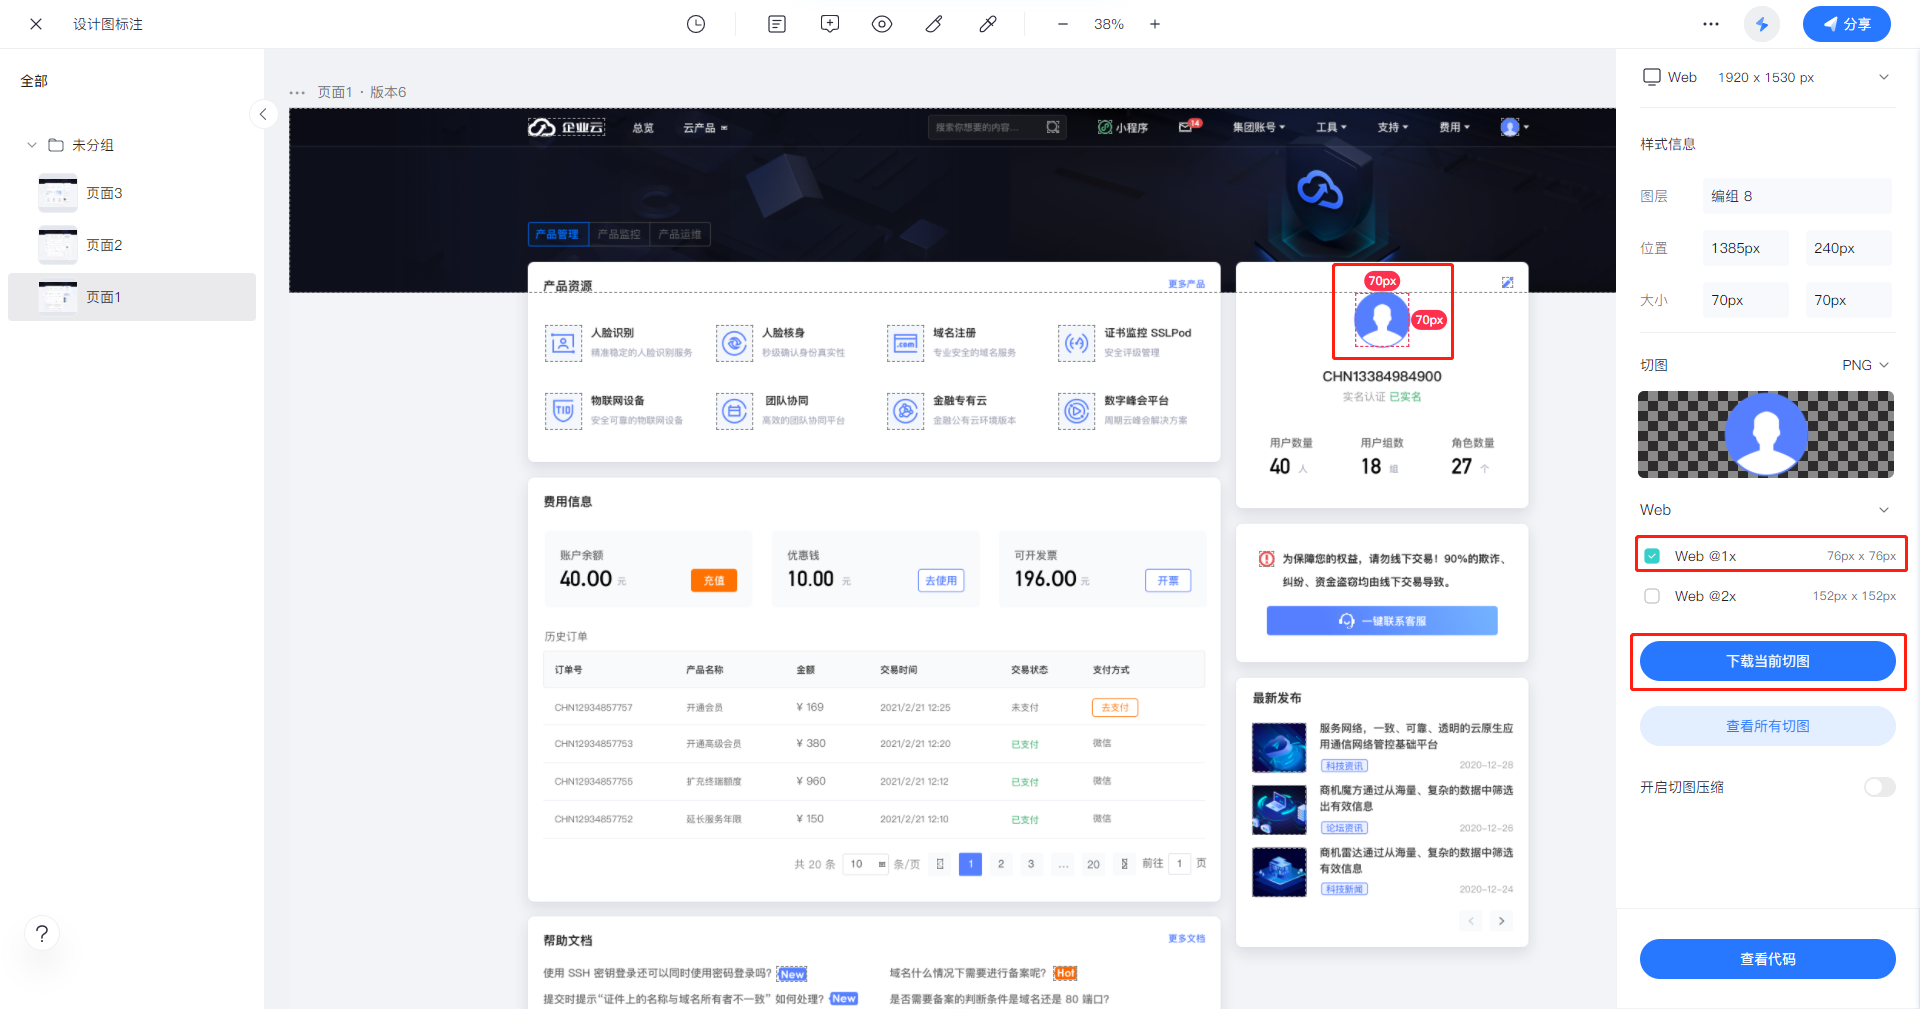Image resolution: width=1920 pixels, height=1009 pixels.
Task: Click 总览 in the mockup navigation
Action: [643, 128]
